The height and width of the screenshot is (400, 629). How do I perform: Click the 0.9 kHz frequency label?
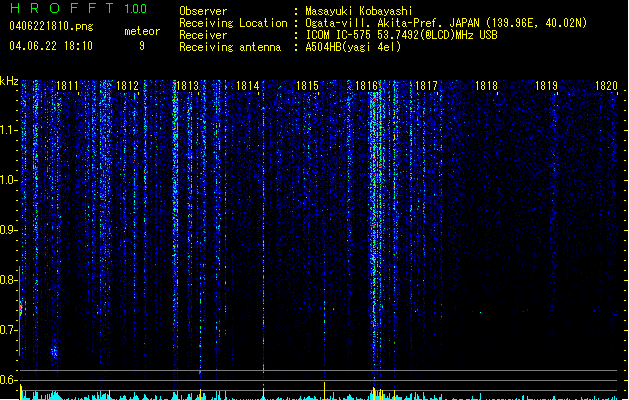tap(9, 230)
